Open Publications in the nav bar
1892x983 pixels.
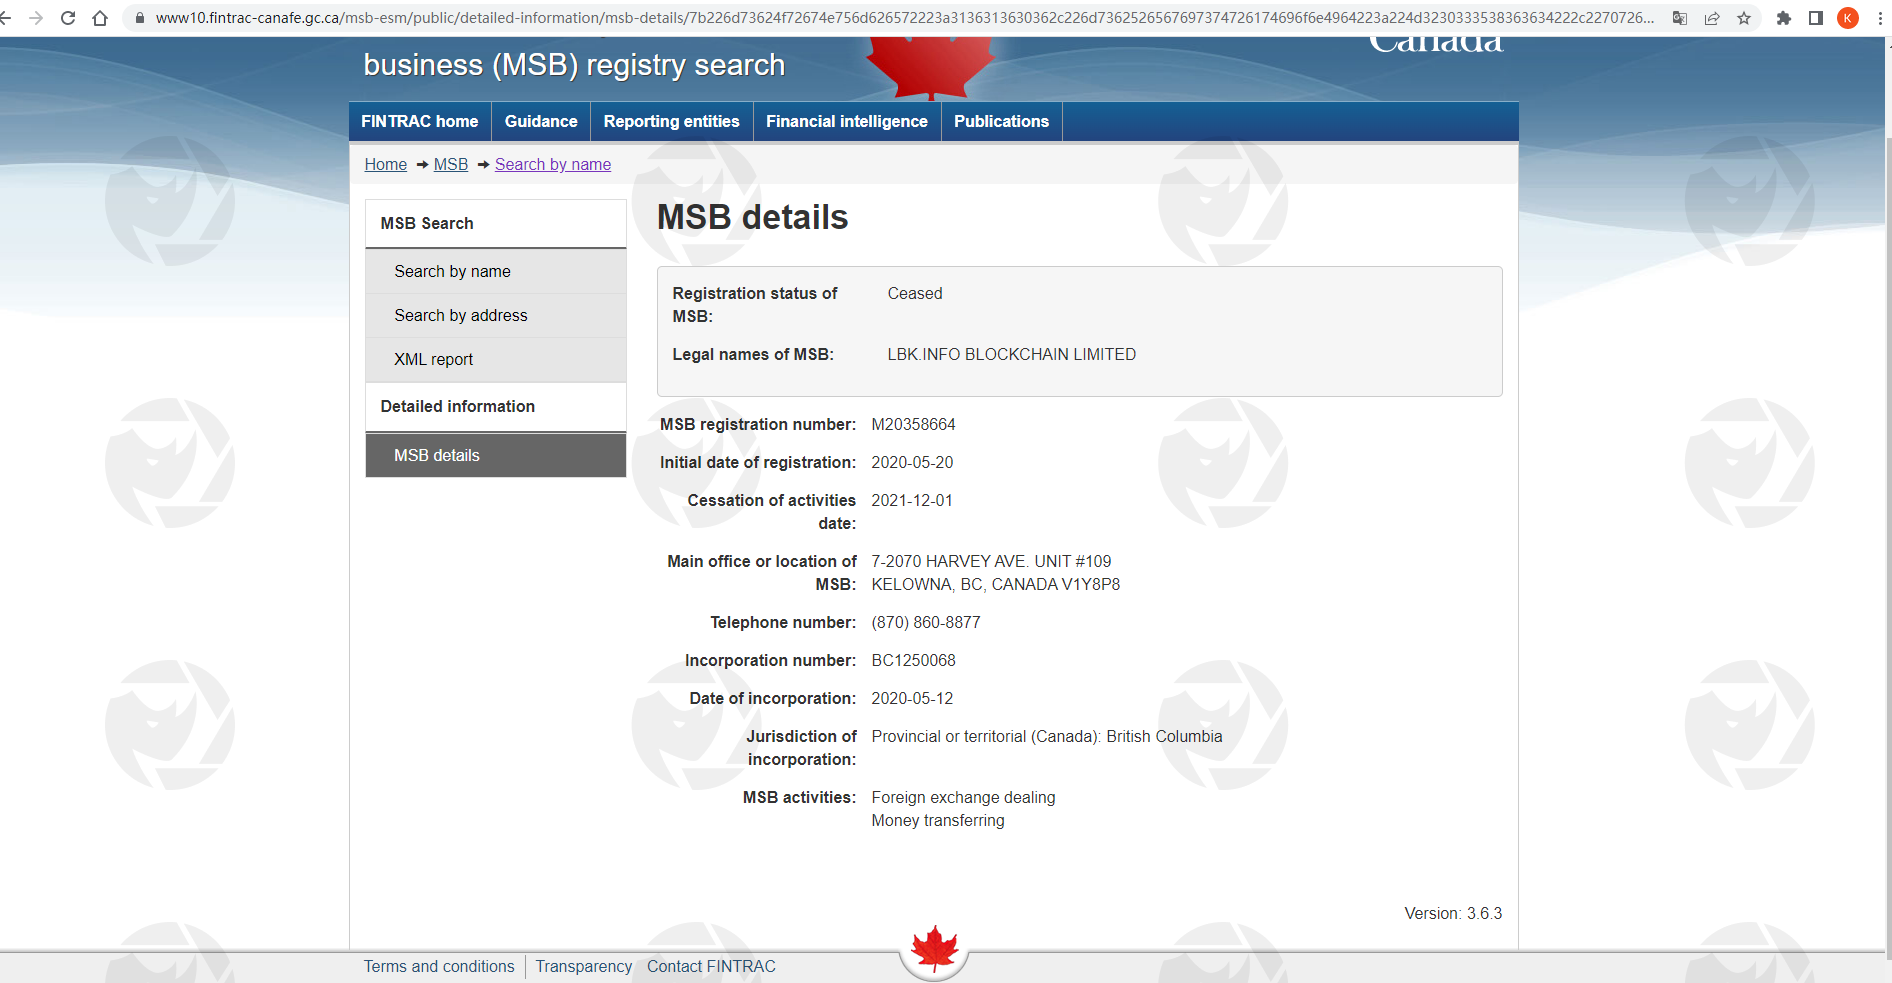click(1001, 121)
